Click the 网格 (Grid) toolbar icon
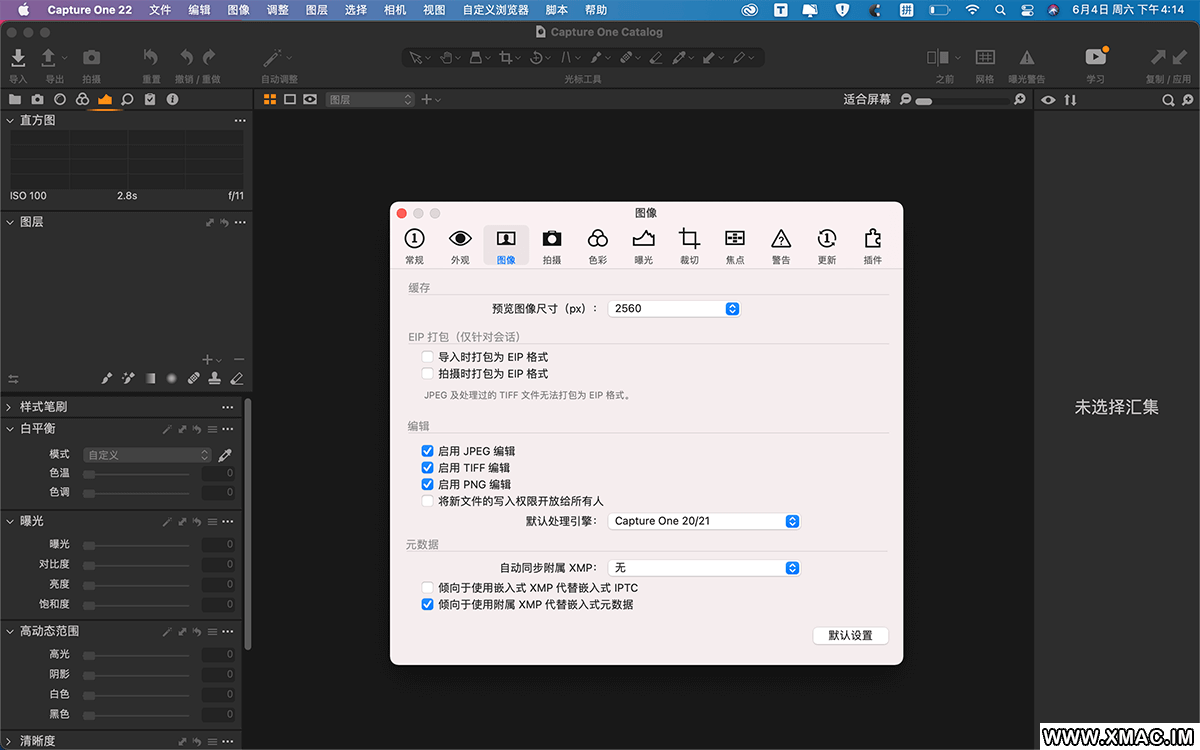This screenshot has height=750, width=1200. tap(985, 58)
